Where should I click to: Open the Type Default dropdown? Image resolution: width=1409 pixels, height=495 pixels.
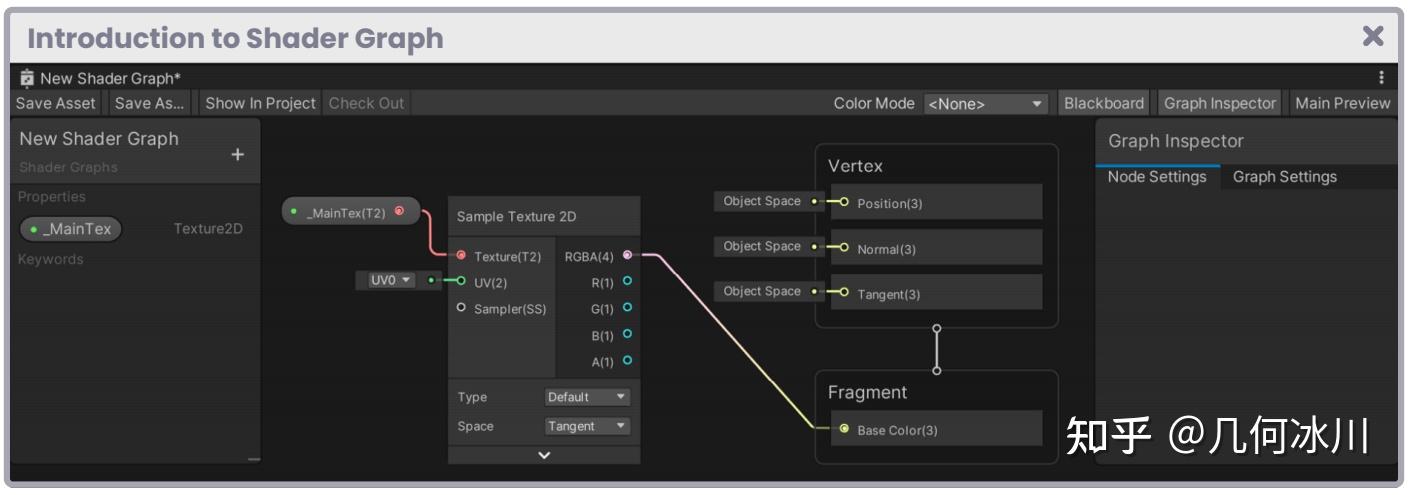pos(588,397)
